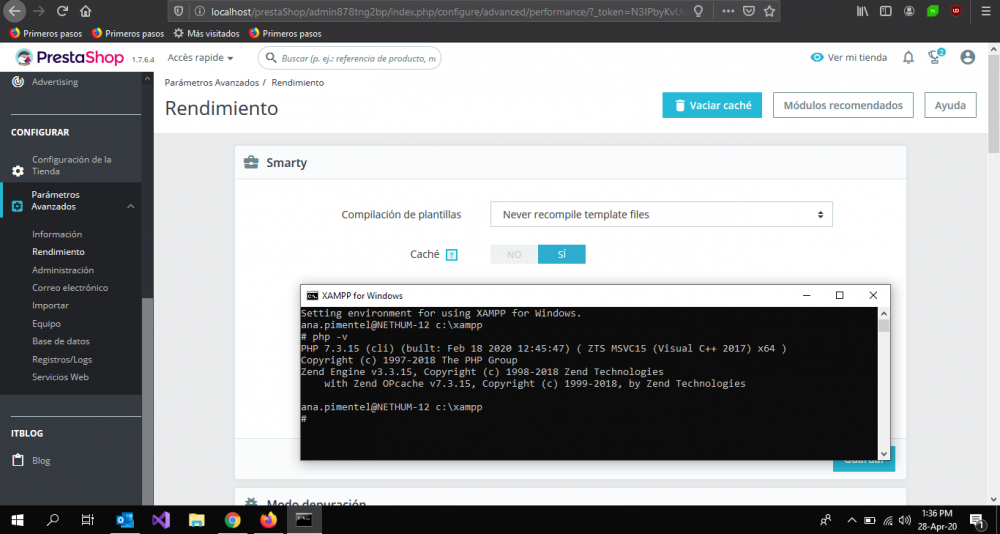Click the volume icon in system tray

904,520
